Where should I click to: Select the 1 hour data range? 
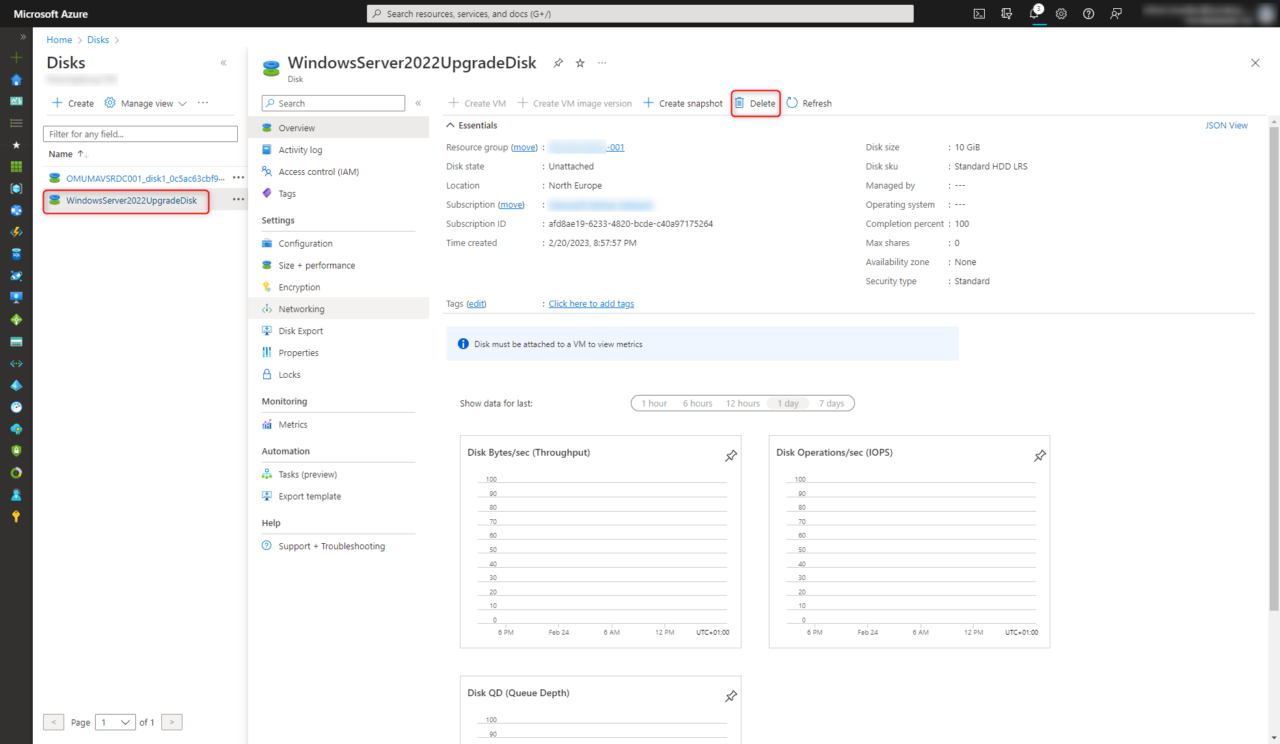pyautogui.click(x=653, y=403)
